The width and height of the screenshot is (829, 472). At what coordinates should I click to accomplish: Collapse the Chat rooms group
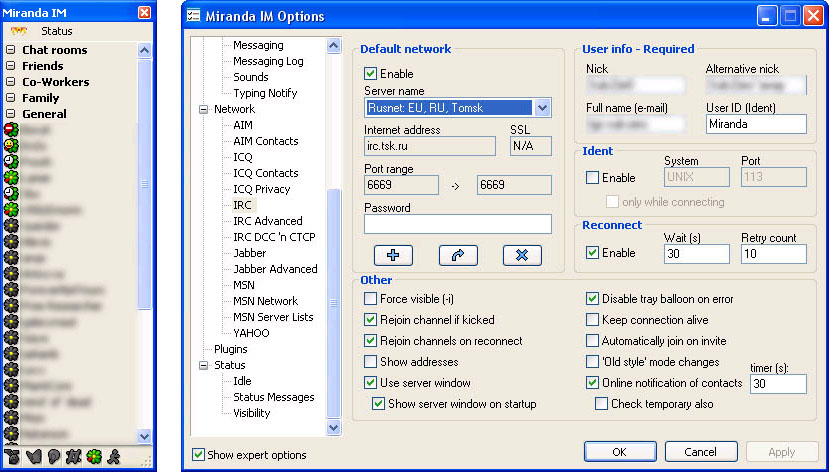11,50
